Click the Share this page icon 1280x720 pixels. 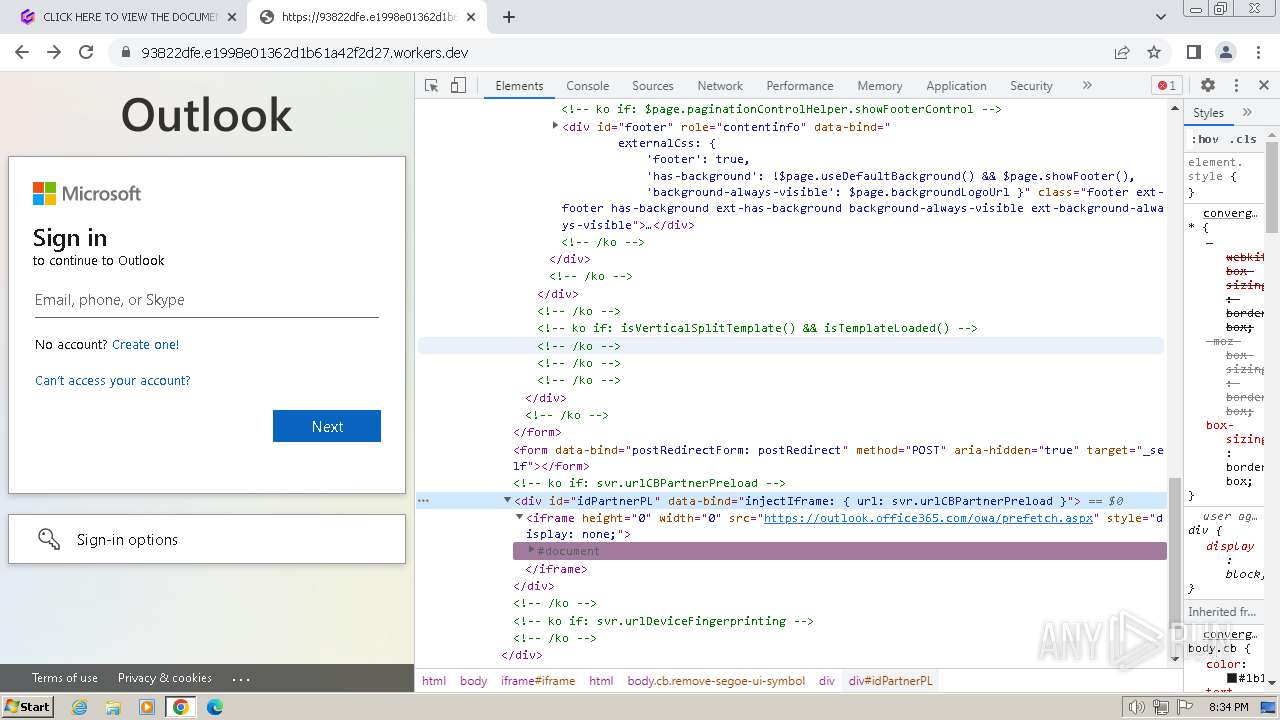click(x=1122, y=52)
